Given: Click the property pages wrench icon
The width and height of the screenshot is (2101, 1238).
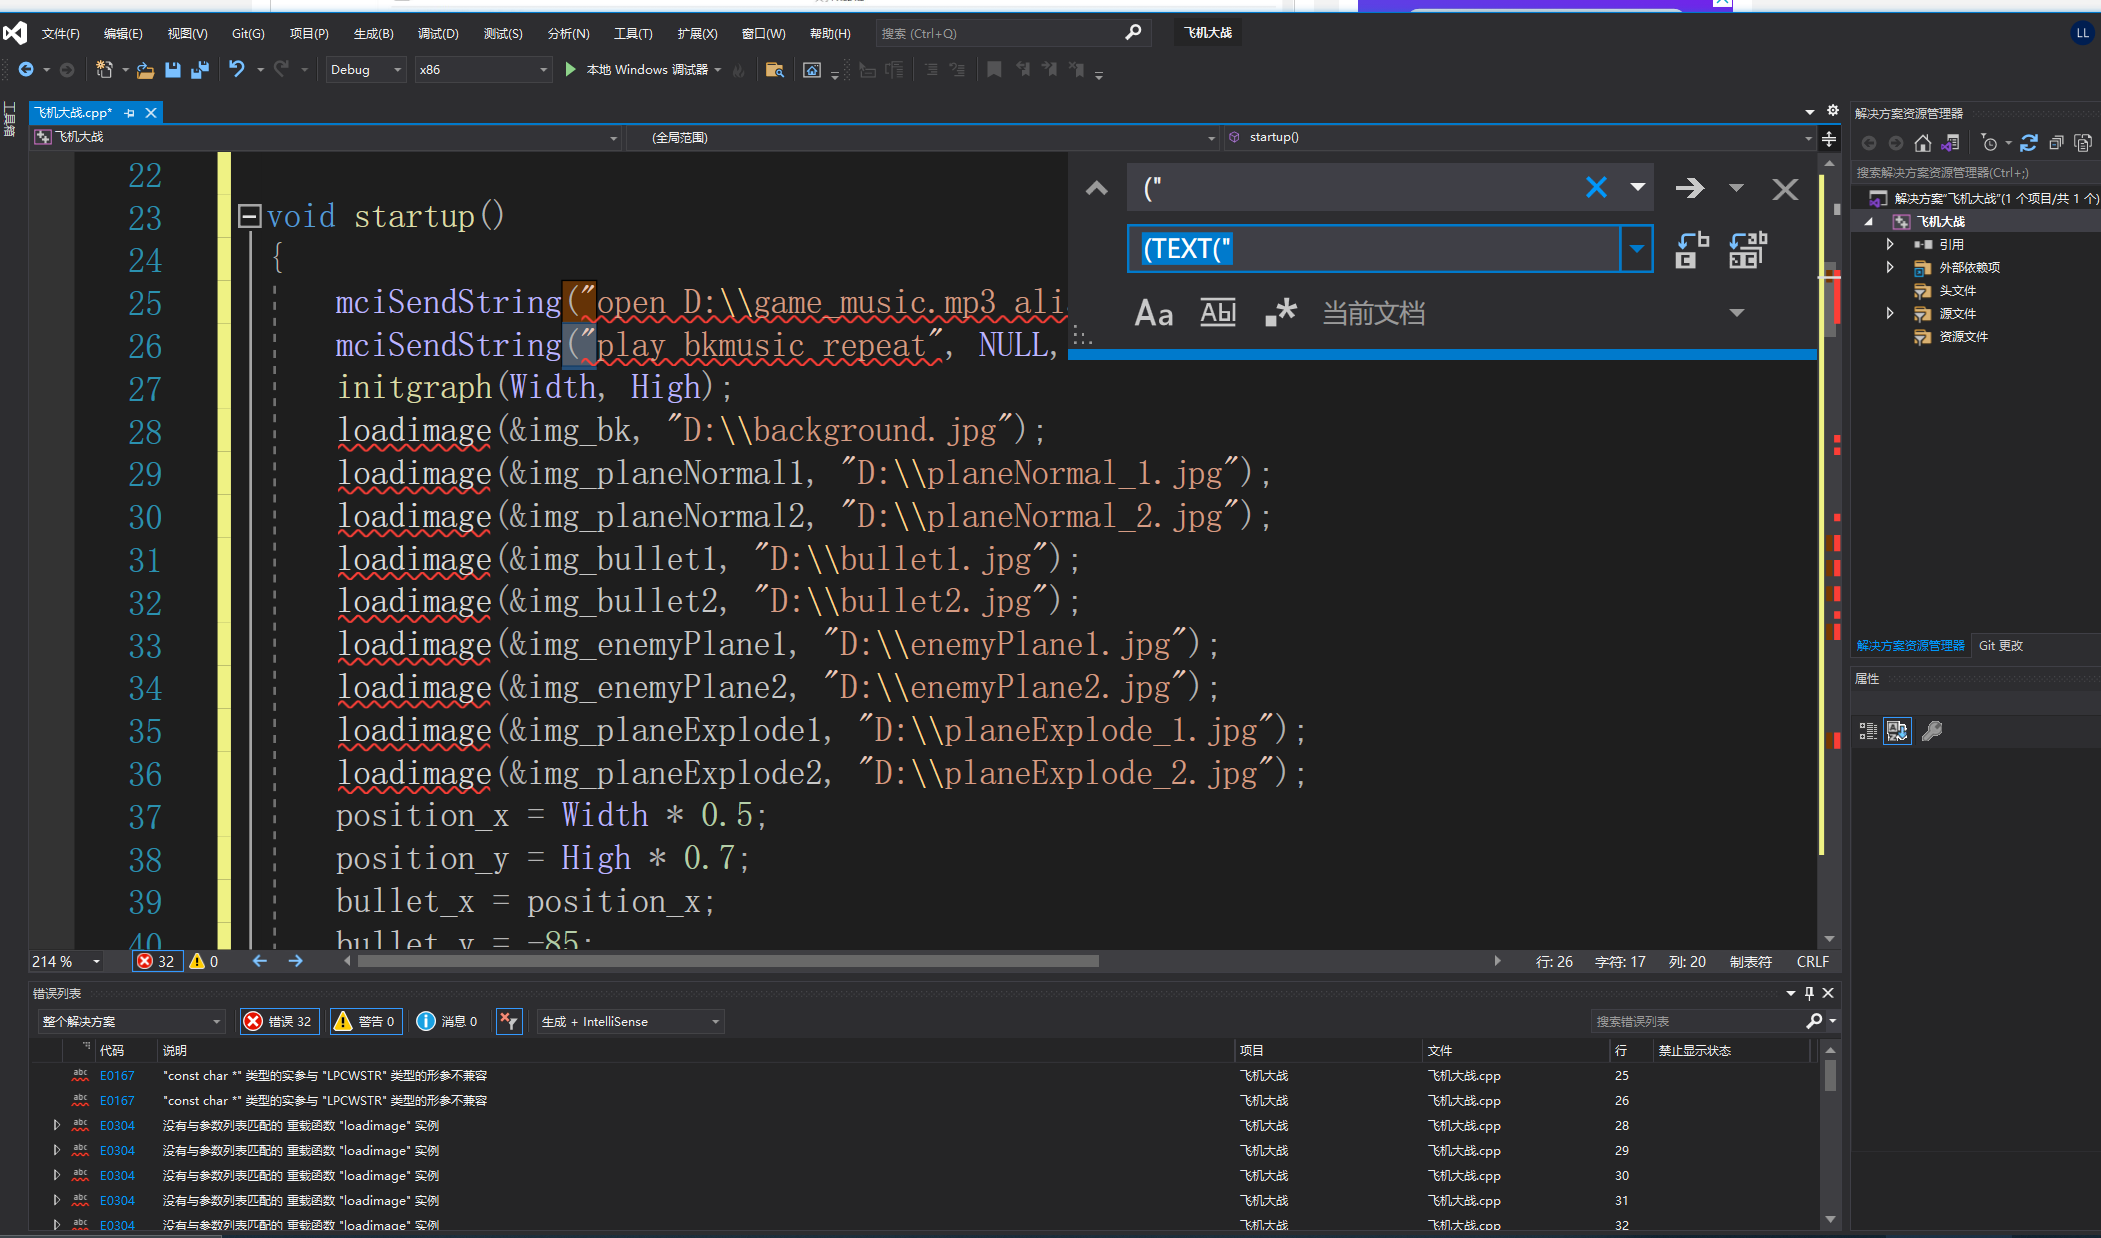Looking at the screenshot, I should 1931,731.
